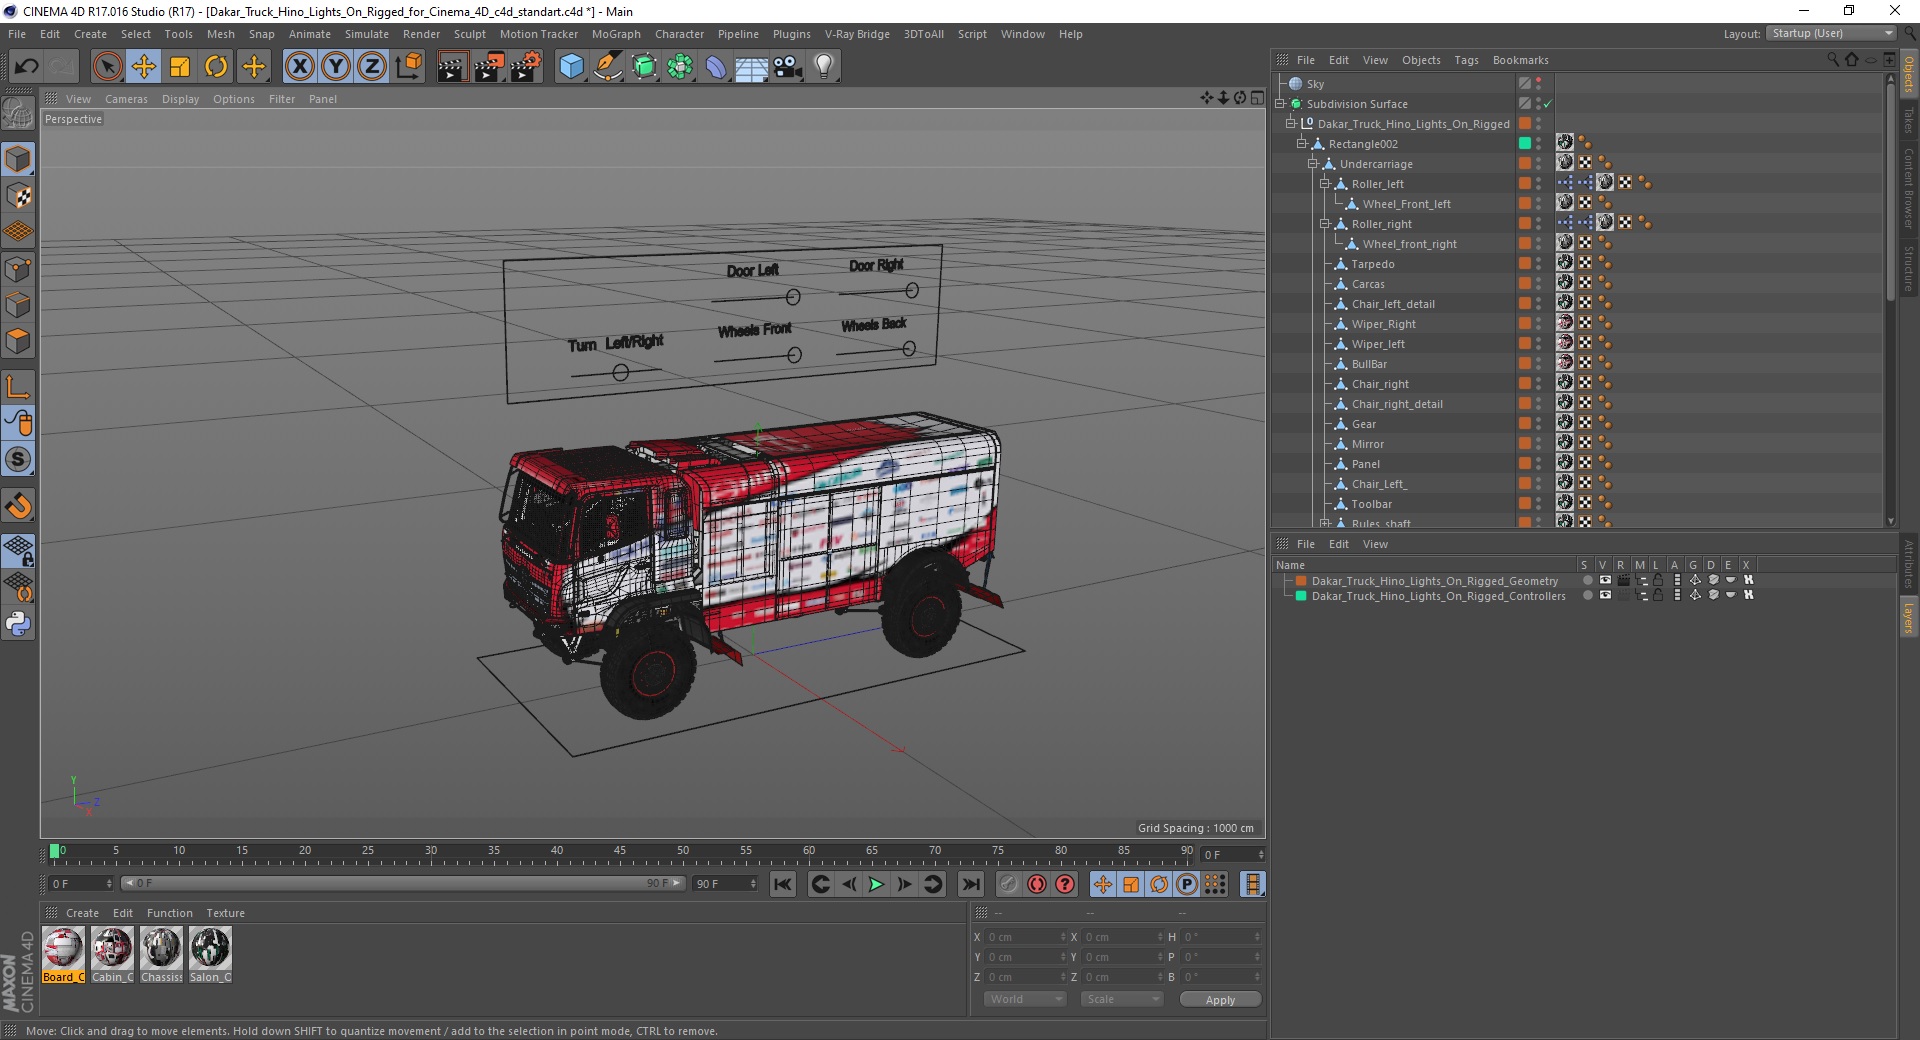Select the Rotate tool
This screenshot has width=1920, height=1040.
[x=216, y=67]
